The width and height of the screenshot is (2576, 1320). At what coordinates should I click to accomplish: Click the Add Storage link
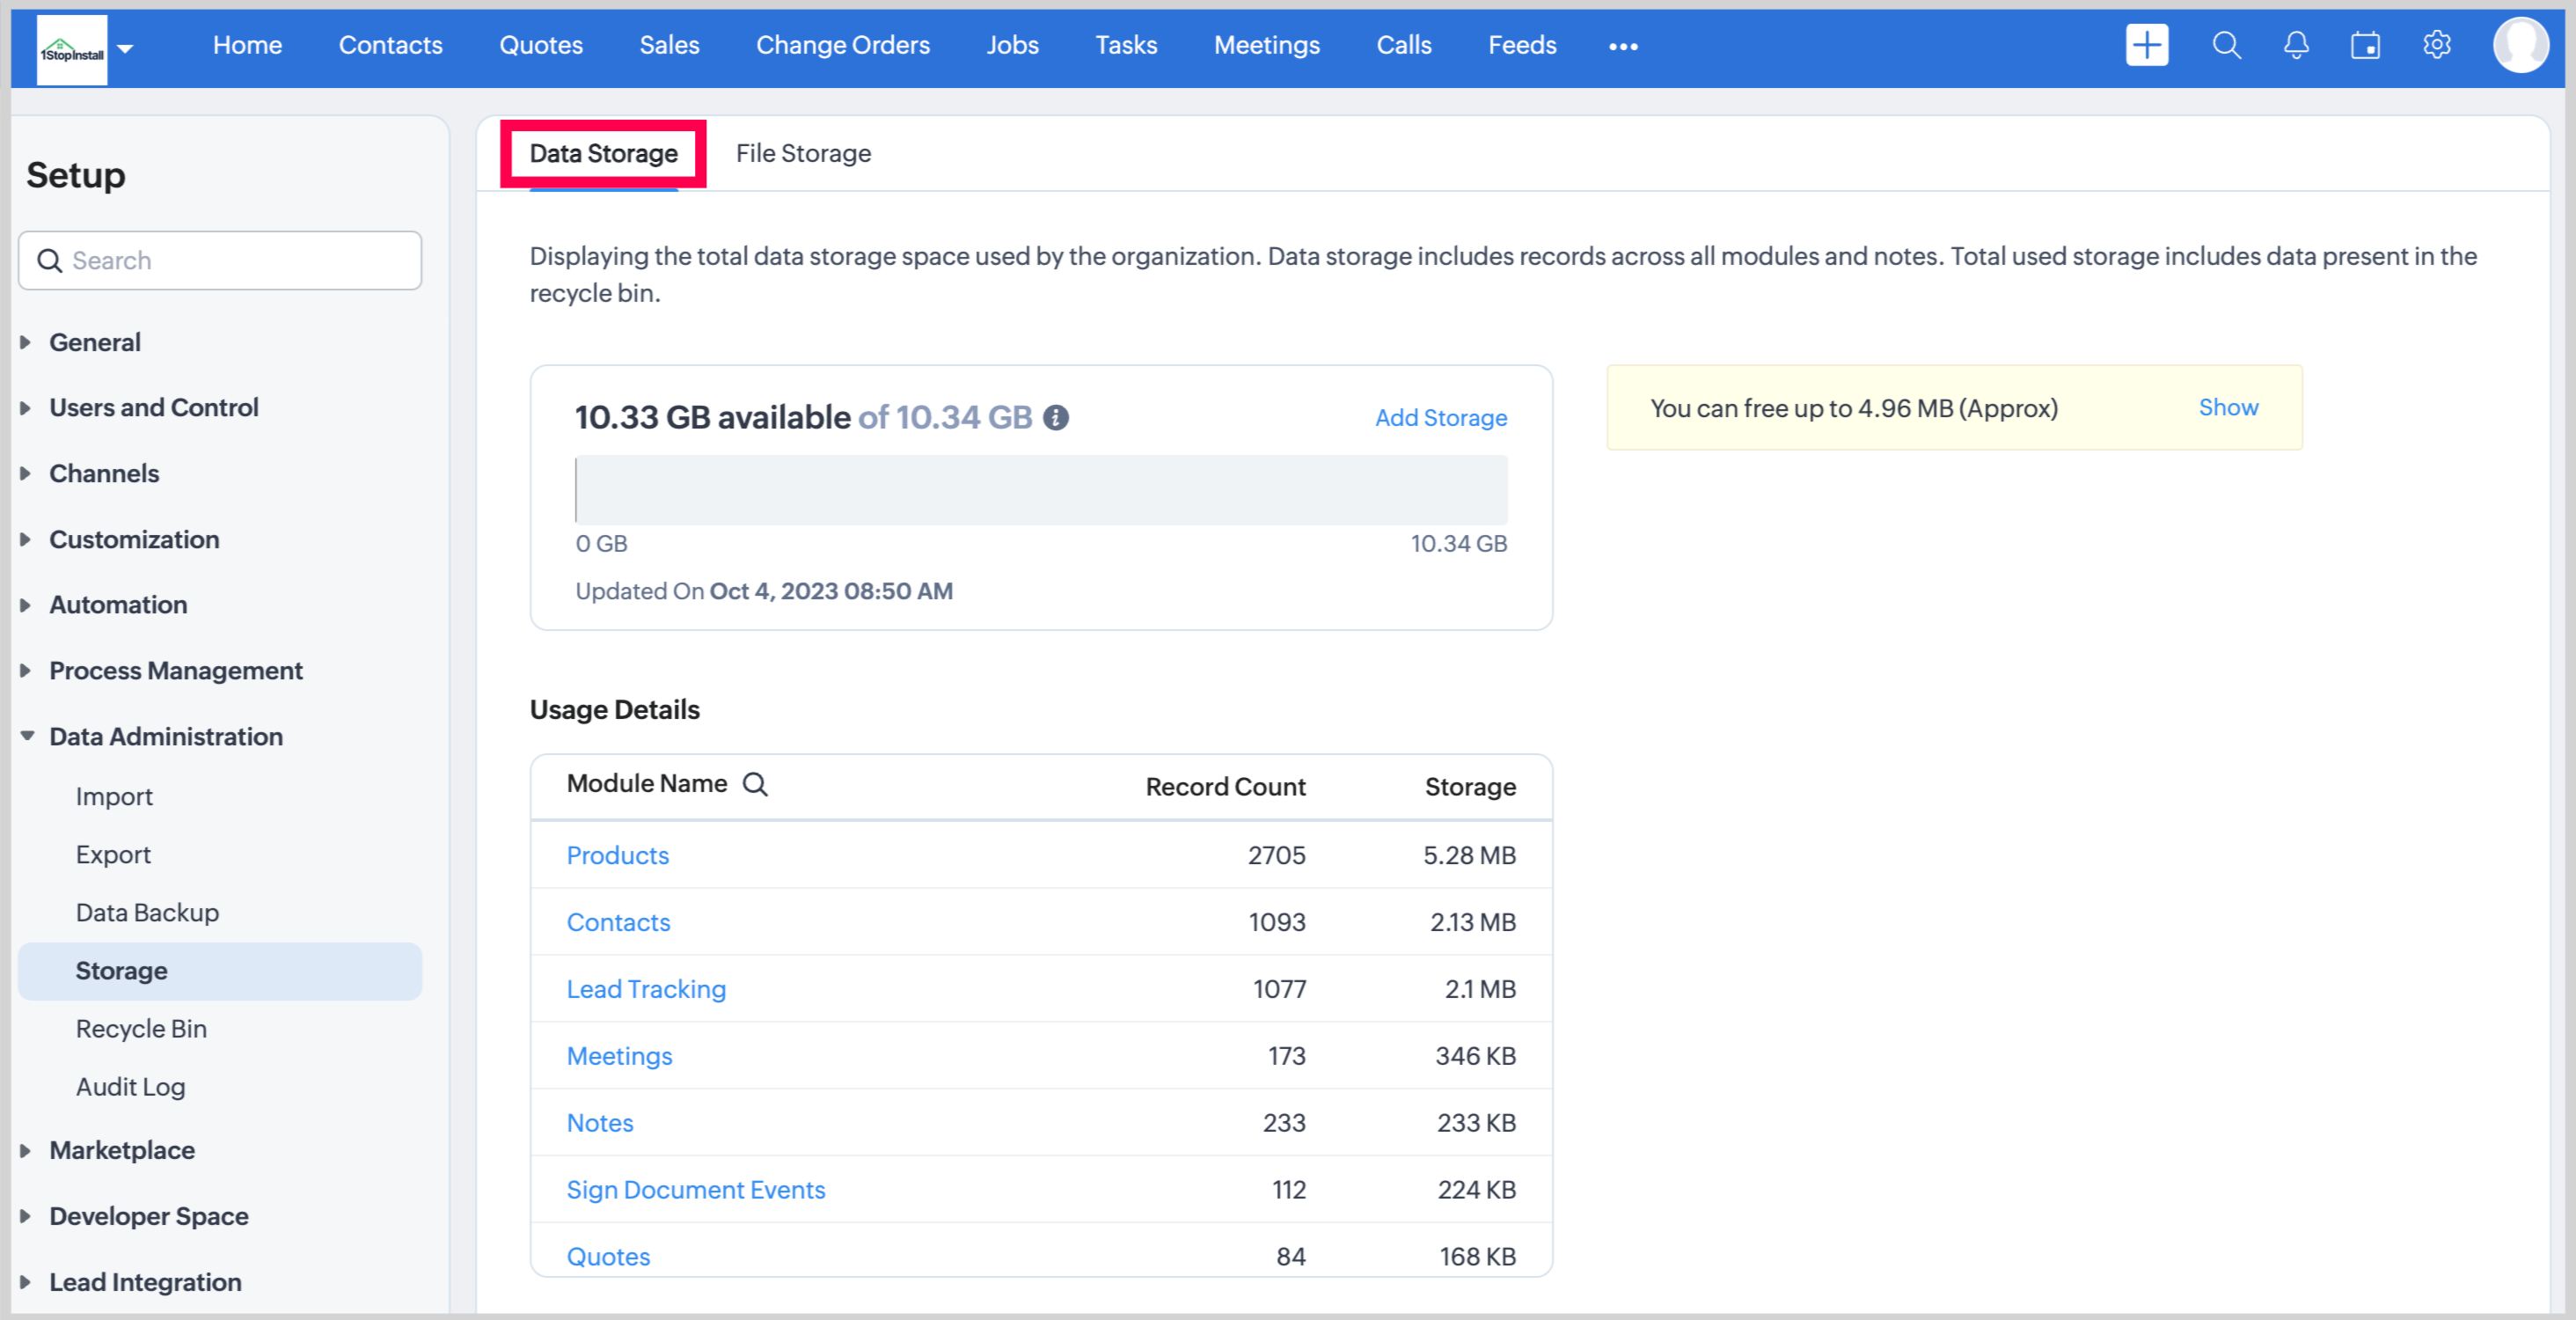click(x=1440, y=417)
